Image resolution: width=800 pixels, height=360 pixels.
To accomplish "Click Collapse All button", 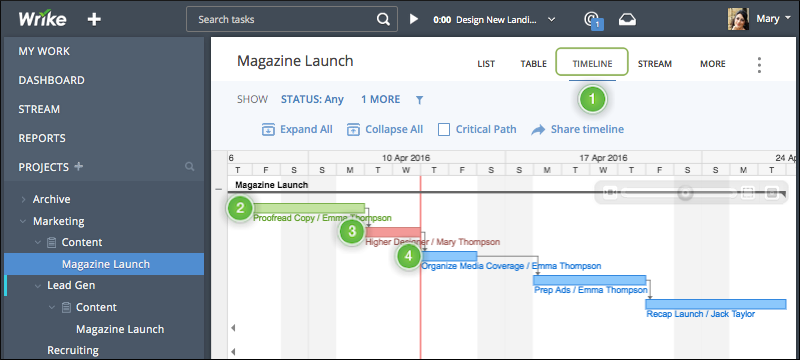I will pos(385,130).
